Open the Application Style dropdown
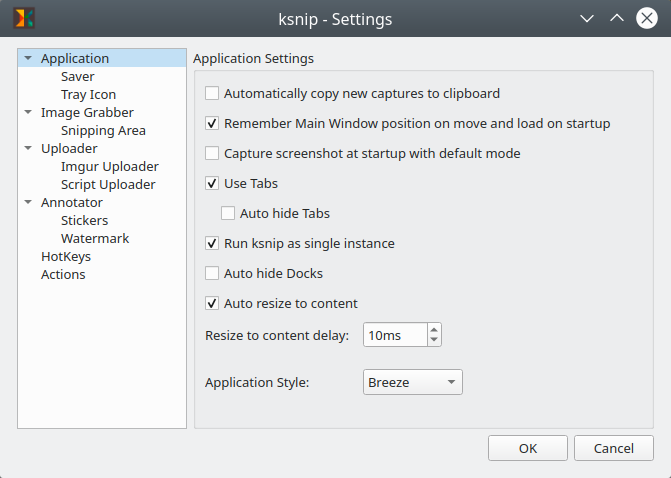Image resolution: width=671 pixels, height=478 pixels. tap(411, 382)
